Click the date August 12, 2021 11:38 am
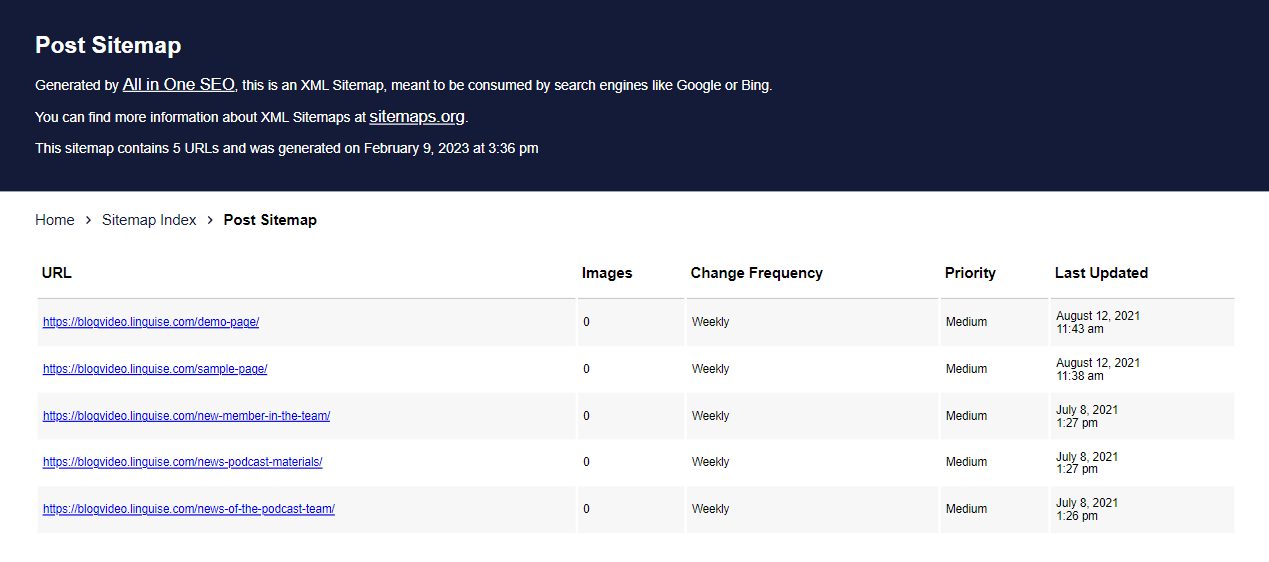Viewport: 1269px width, 562px height. [1098, 369]
